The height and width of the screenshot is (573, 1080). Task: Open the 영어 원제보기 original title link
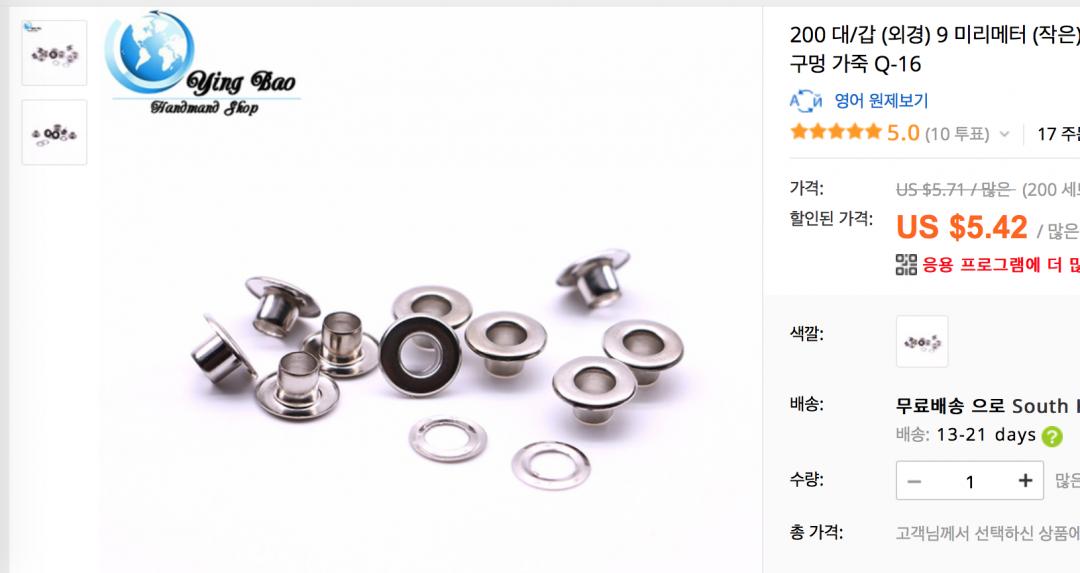pos(881,101)
